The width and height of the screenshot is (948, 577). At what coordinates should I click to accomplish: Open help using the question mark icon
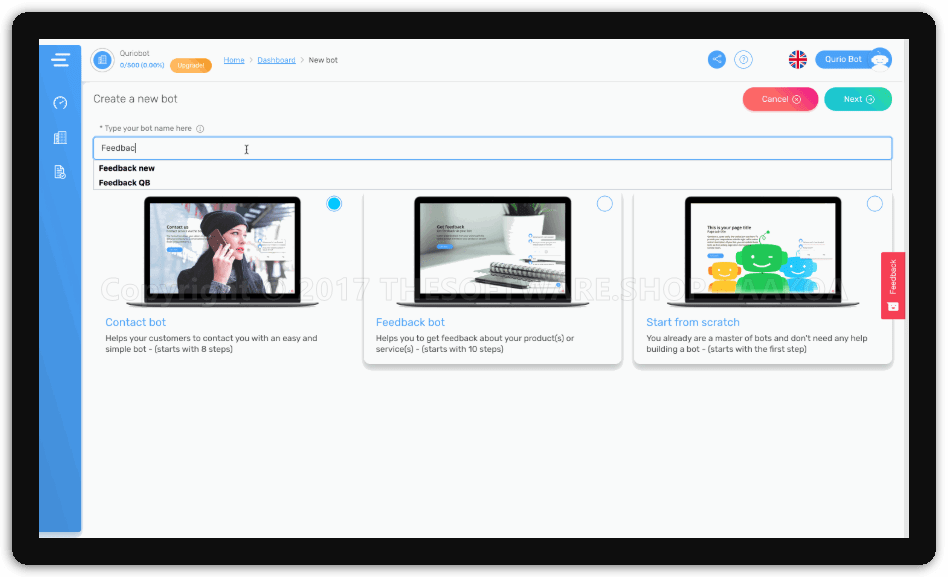tap(743, 59)
